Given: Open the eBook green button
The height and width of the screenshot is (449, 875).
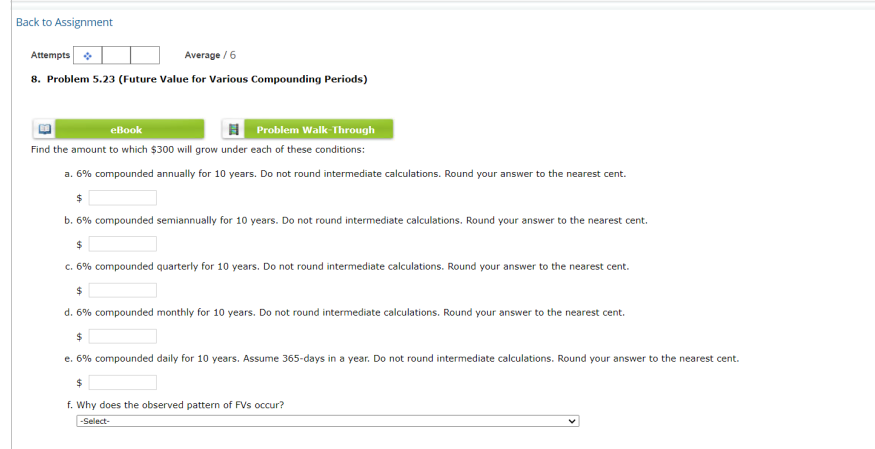Looking at the screenshot, I should coord(126,129).
